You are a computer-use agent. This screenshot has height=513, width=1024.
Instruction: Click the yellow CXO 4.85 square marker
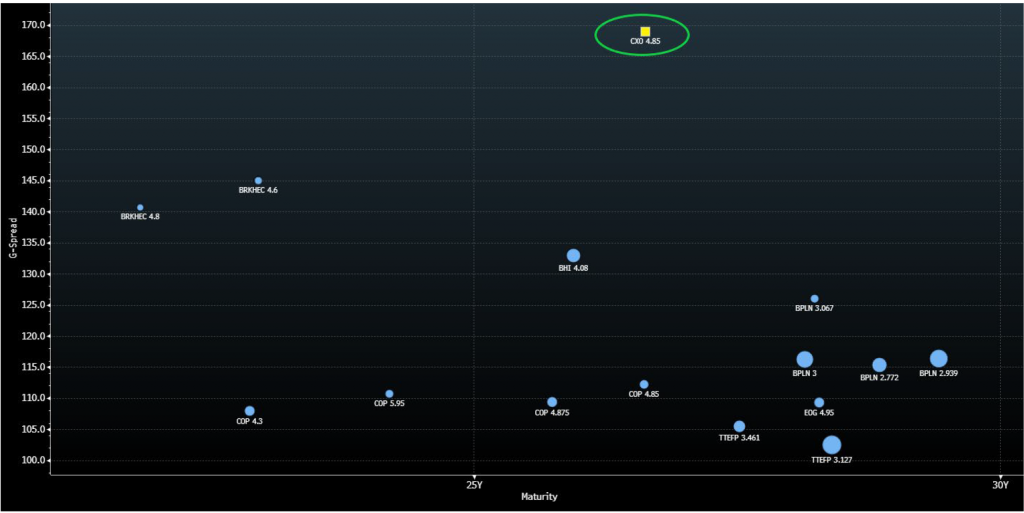tap(645, 31)
